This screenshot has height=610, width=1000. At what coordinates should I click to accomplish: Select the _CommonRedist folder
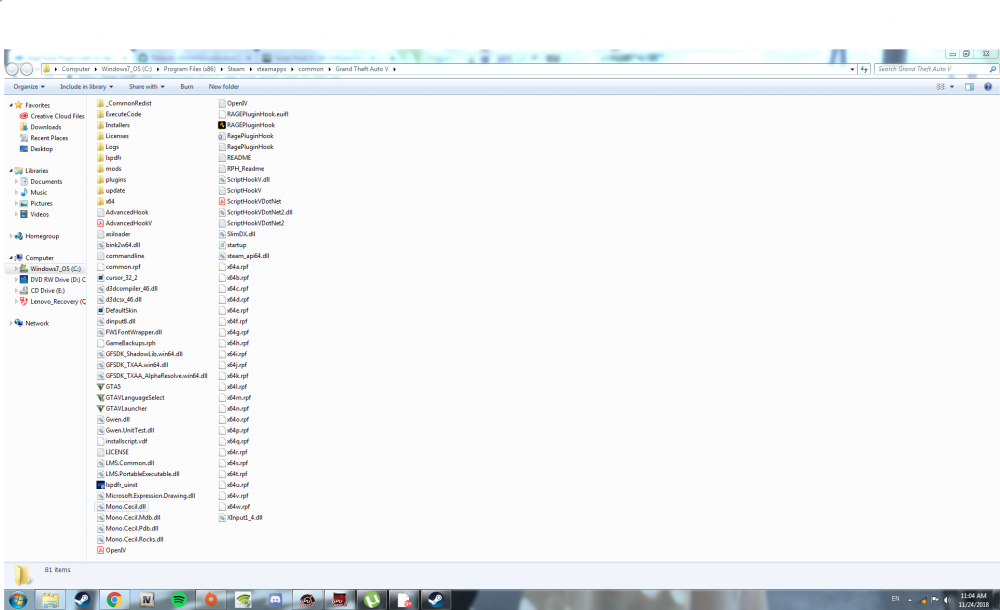pyautogui.click(x=124, y=103)
